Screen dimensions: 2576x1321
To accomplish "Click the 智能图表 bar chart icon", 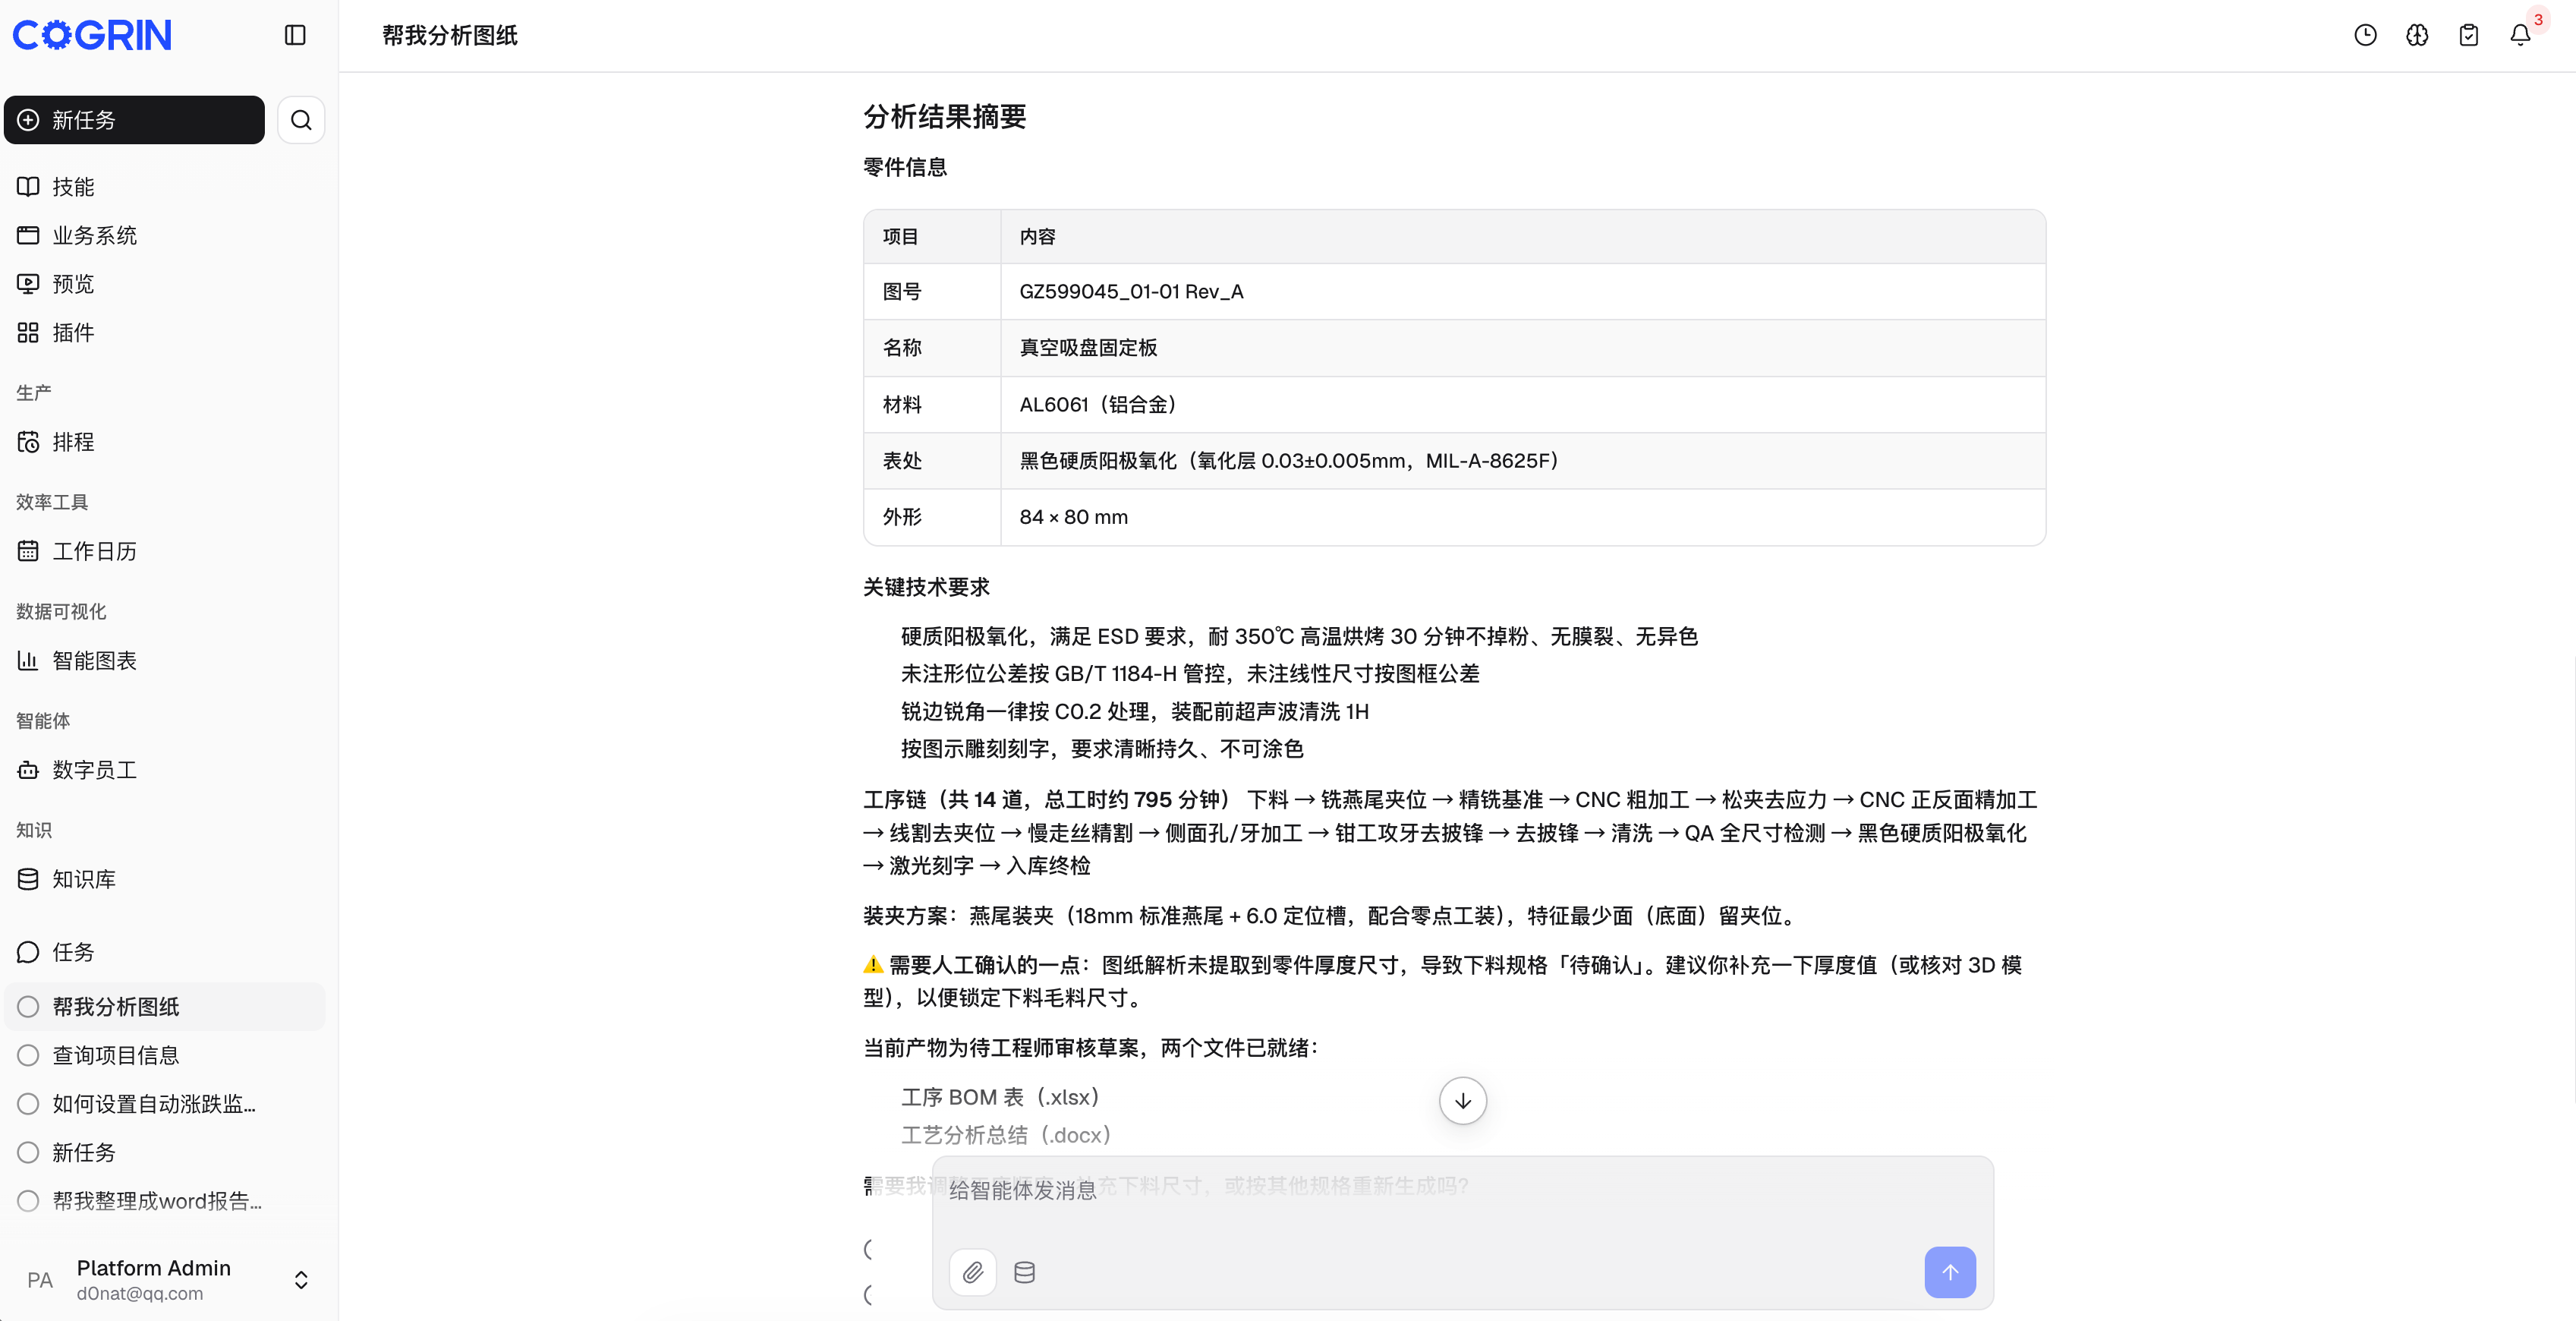I will point(28,660).
